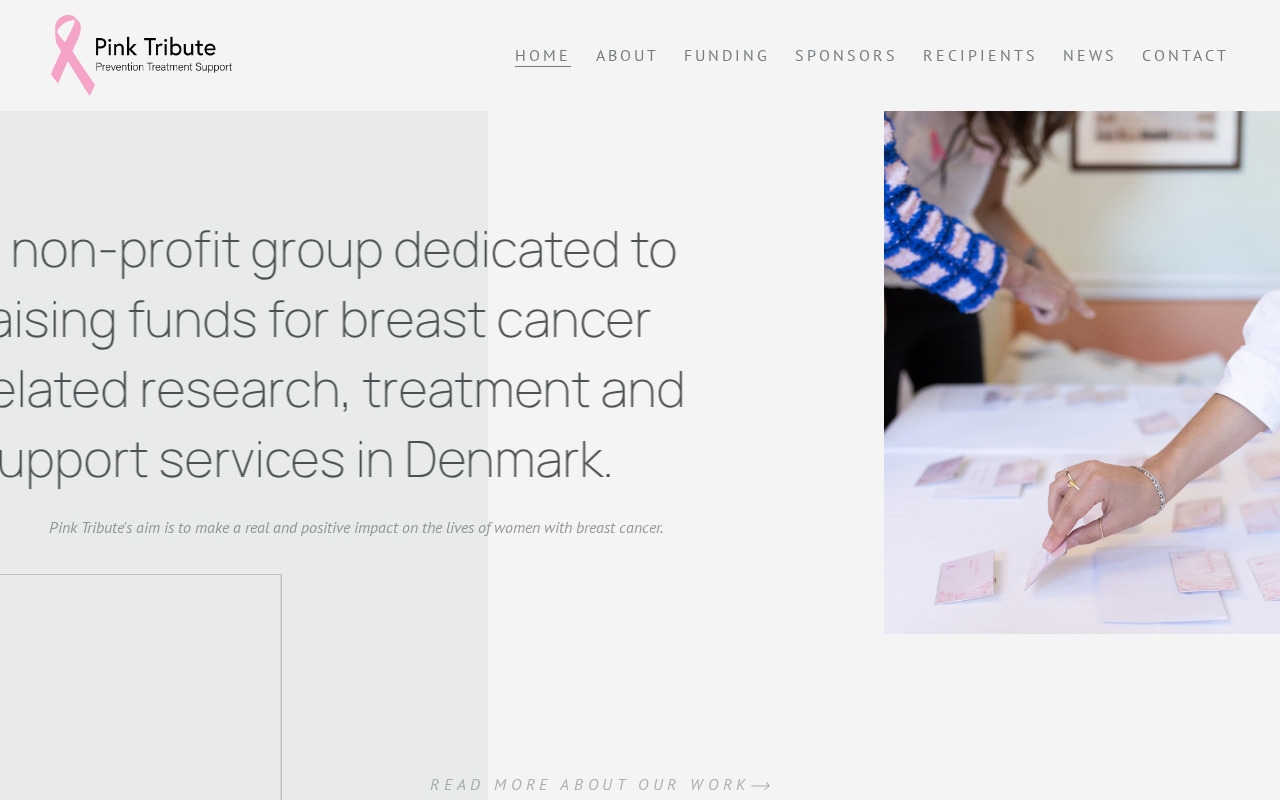
Task: Click the pink ribbon logo icon
Action: tap(72, 55)
